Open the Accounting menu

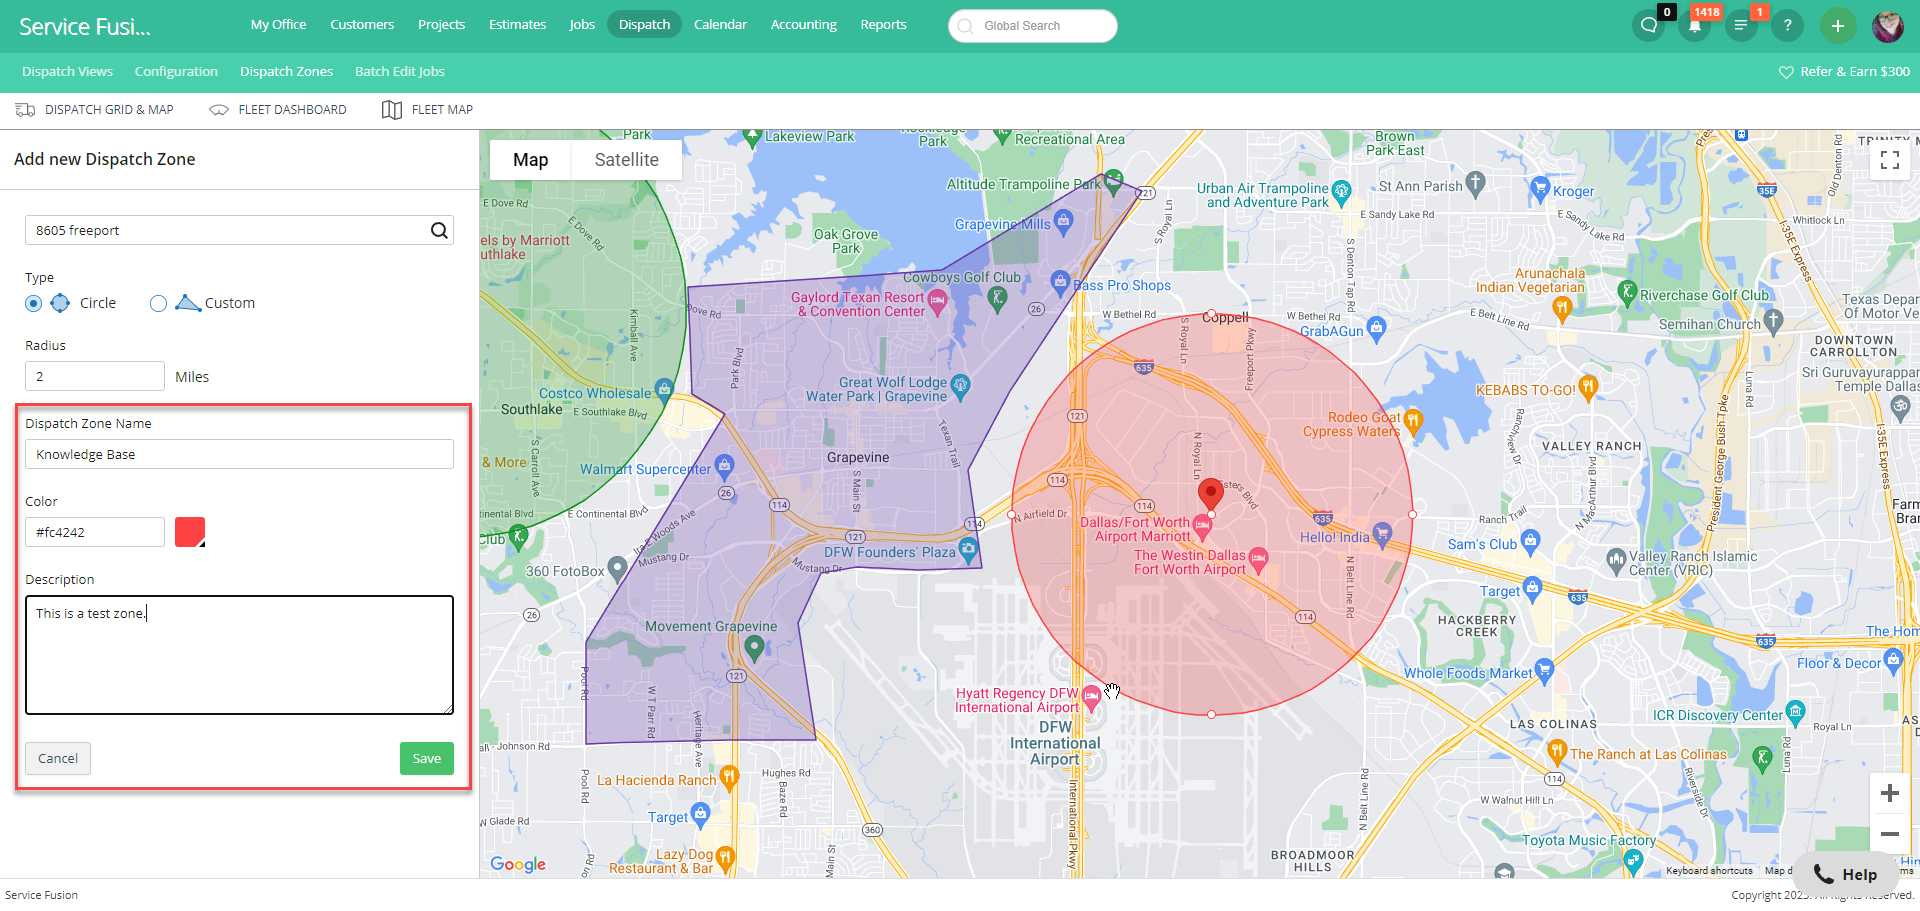[x=803, y=24]
